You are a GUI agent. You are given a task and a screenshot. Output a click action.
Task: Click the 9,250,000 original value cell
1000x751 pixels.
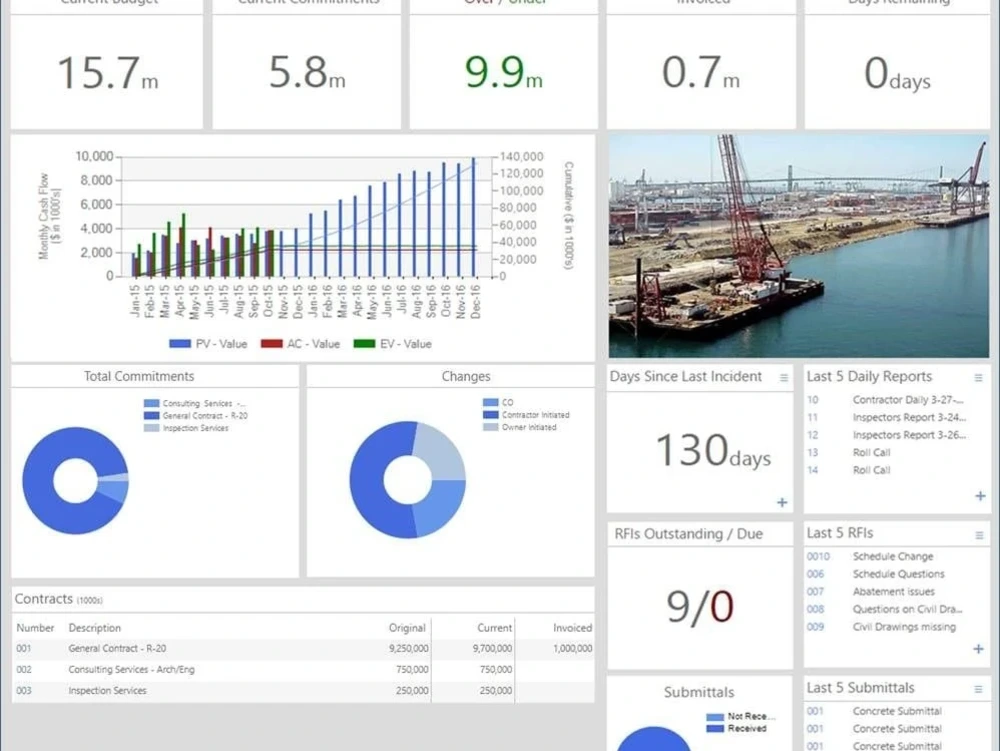[x=408, y=648]
